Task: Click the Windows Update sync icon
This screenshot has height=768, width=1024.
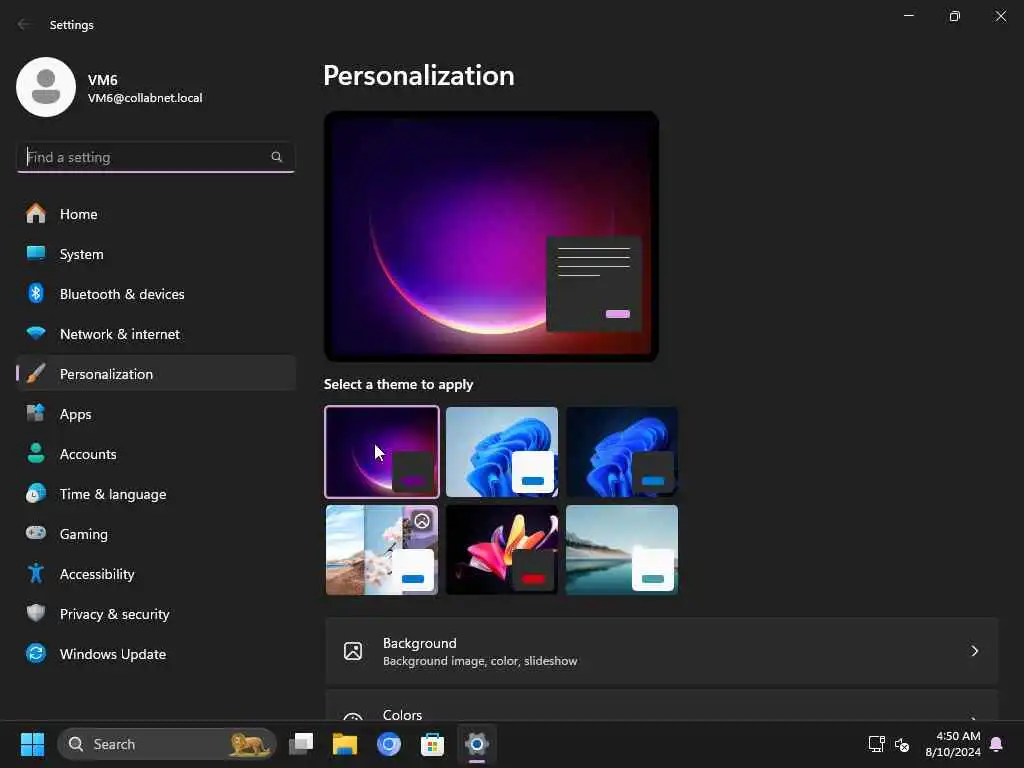Action: (x=36, y=653)
